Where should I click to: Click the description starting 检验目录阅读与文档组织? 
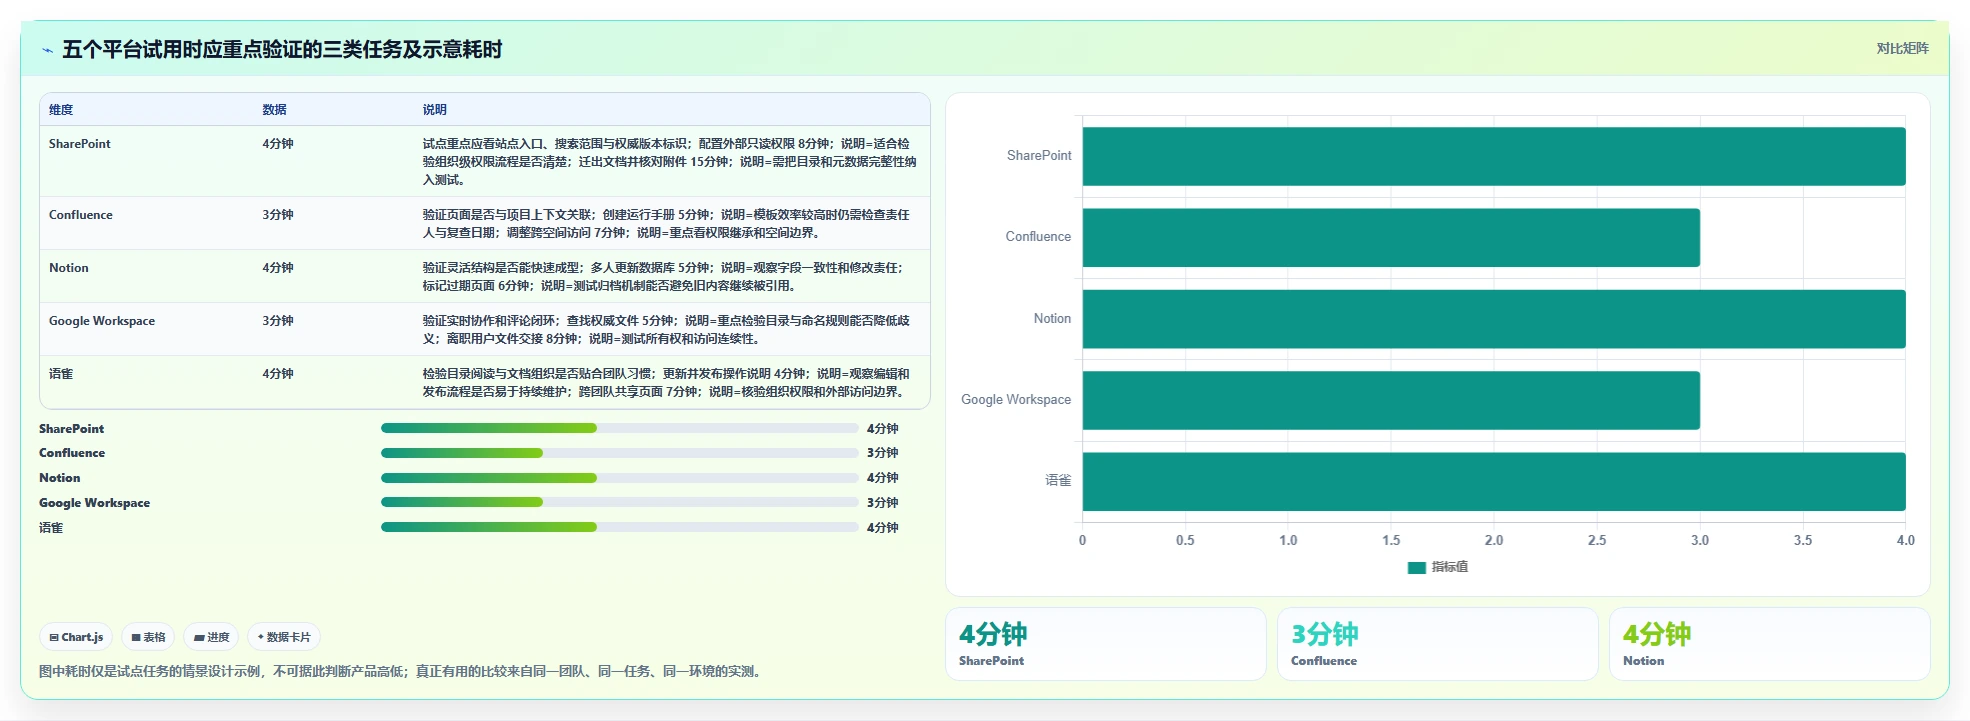(x=667, y=383)
